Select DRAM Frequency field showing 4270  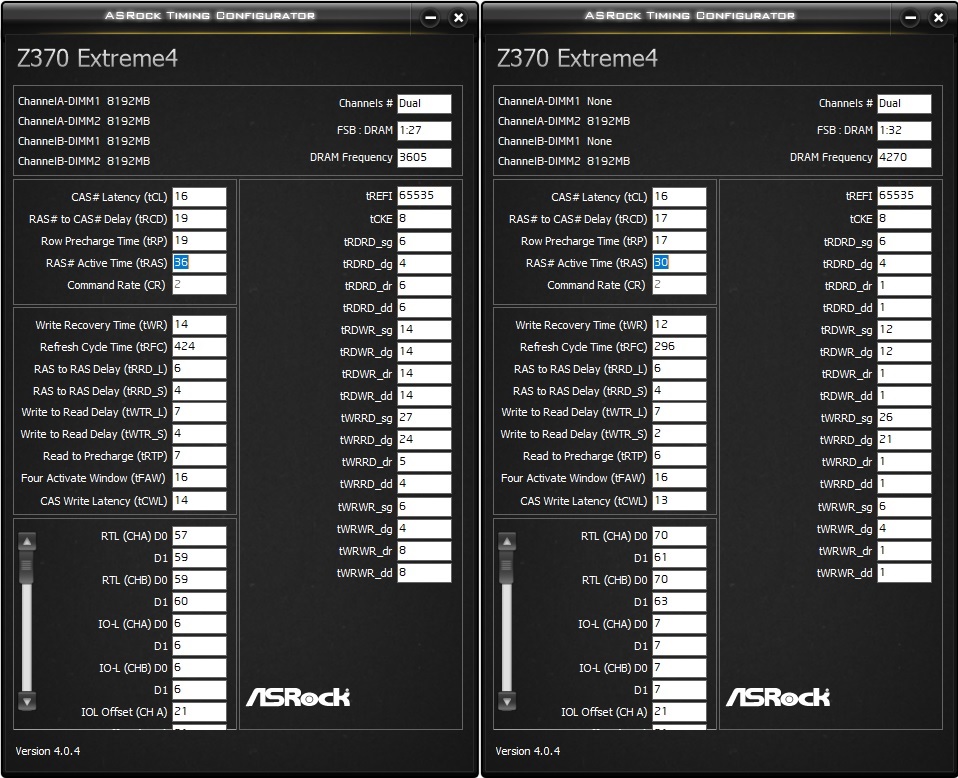[x=904, y=157]
